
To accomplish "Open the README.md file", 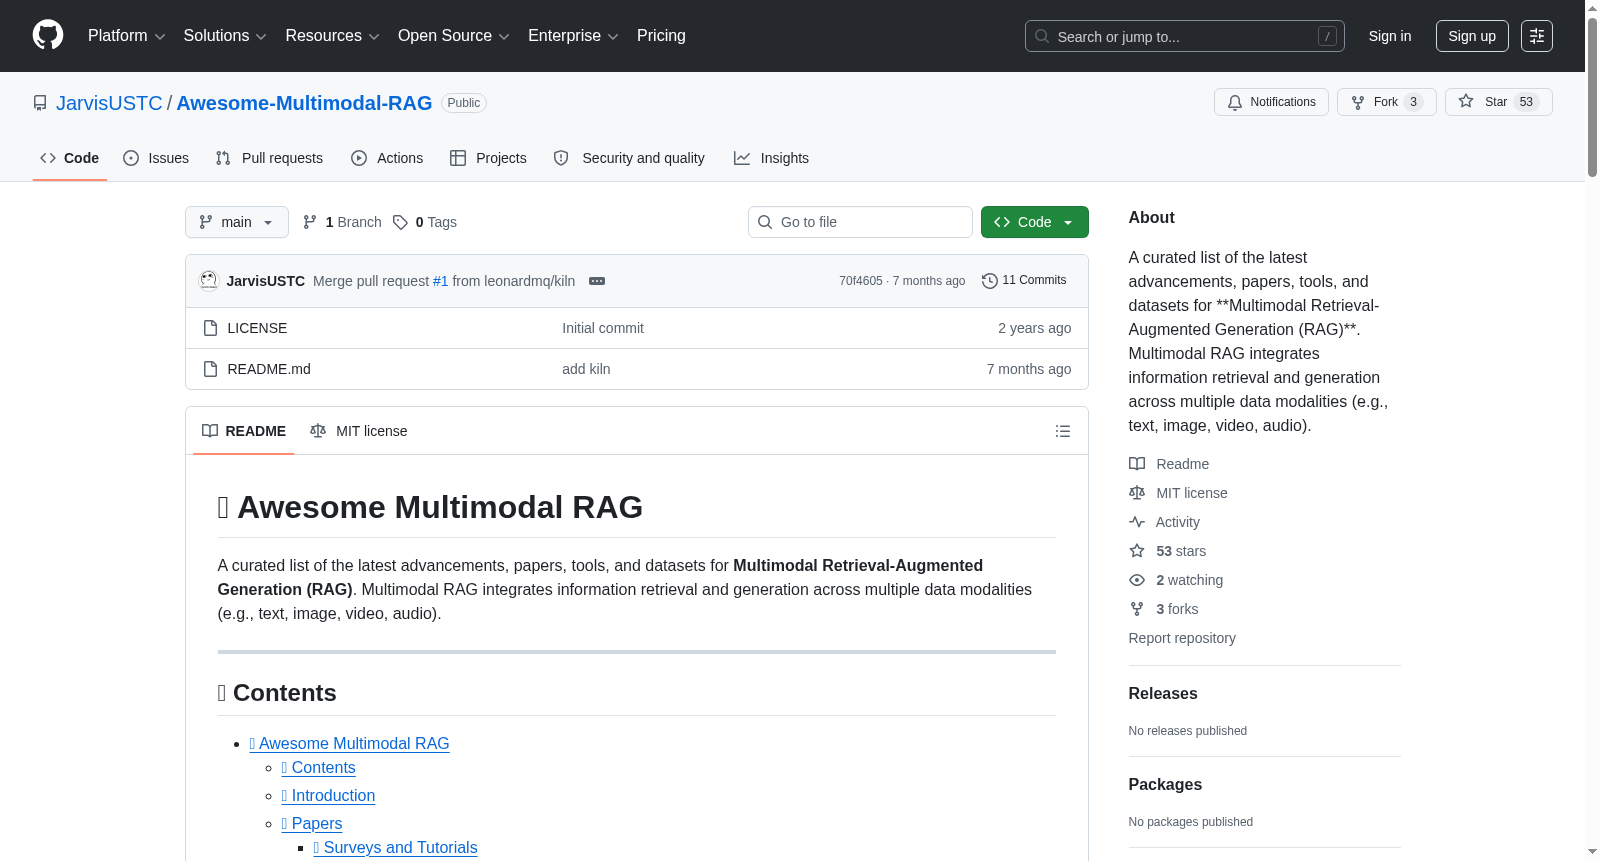I will click(269, 369).
